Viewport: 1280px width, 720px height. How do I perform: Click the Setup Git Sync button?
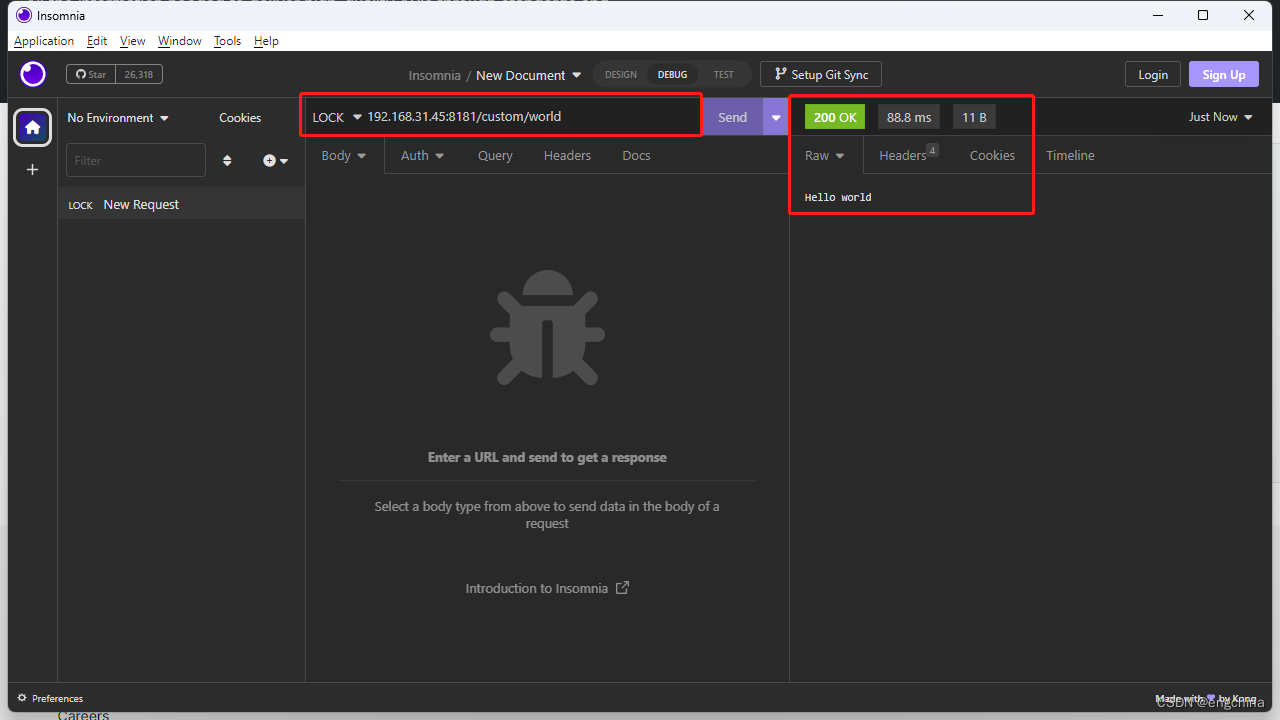coord(821,74)
